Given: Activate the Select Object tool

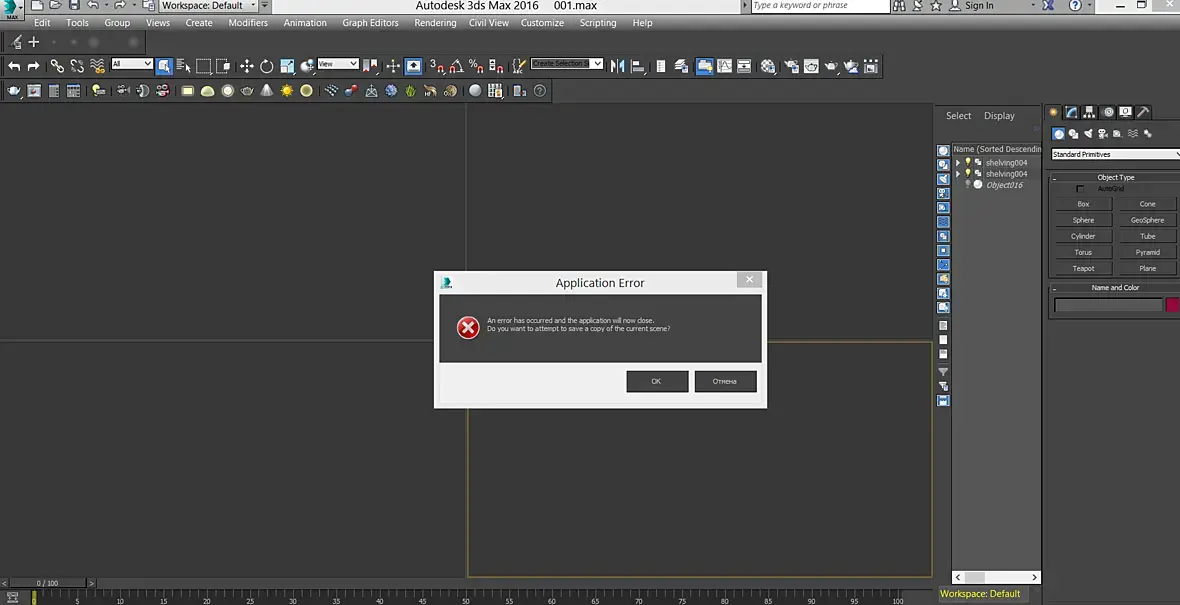Looking at the screenshot, I should click(x=164, y=66).
